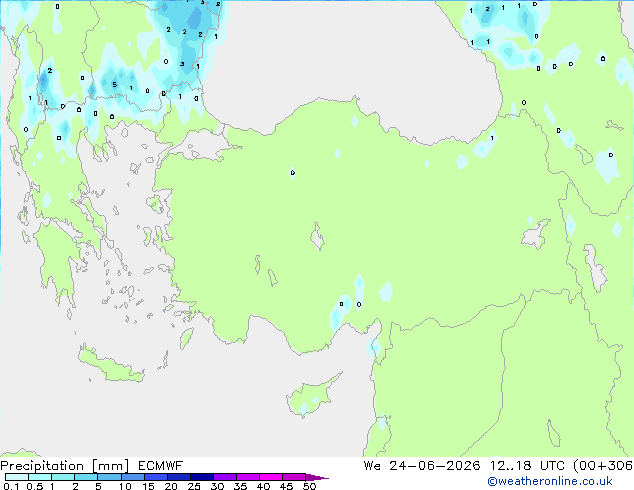
Task: Click the 0.5–1 mm legend color swatch
Action: pos(40,477)
